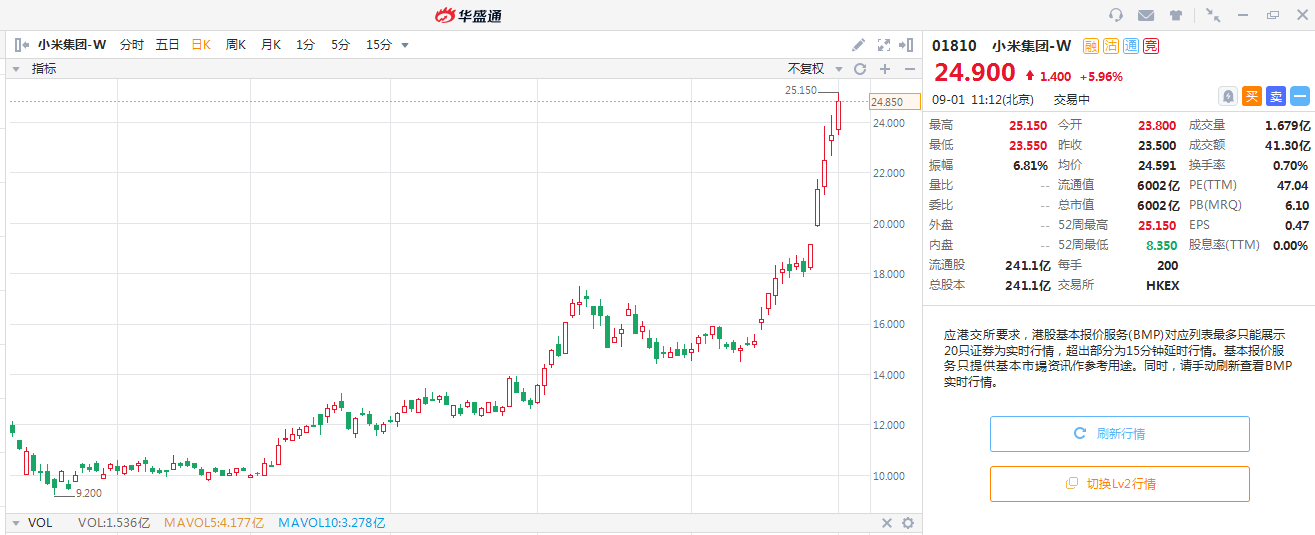Click the 交易所 value HKEX
The width and height of the screenshot is (1315, 535).
click(x=1162, y=285)
